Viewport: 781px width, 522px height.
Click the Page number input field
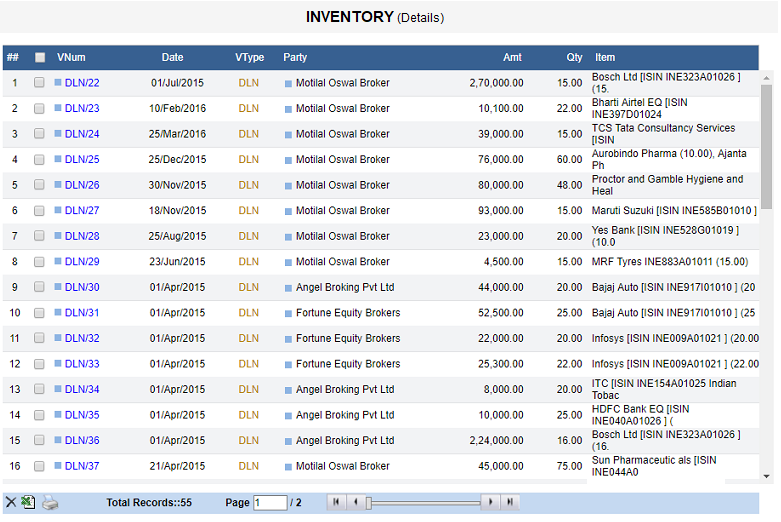pyautogui.click(x=270, y=503)
